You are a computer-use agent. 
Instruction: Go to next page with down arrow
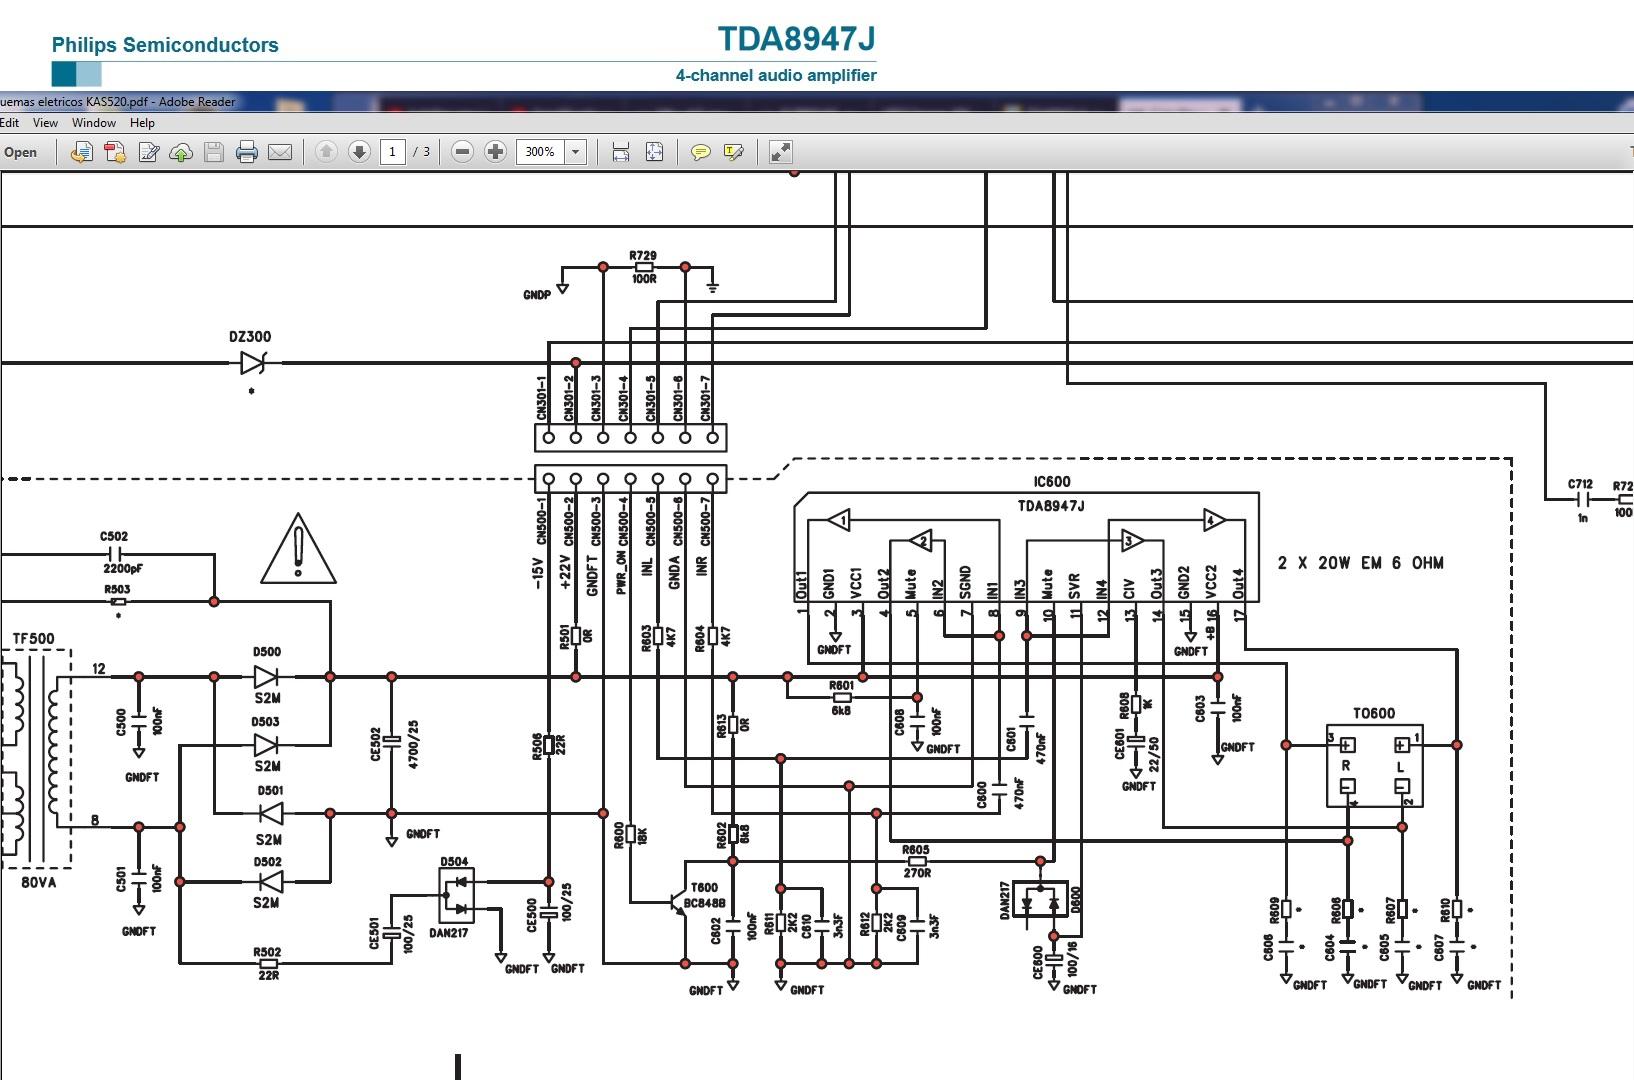click(359, 152)
